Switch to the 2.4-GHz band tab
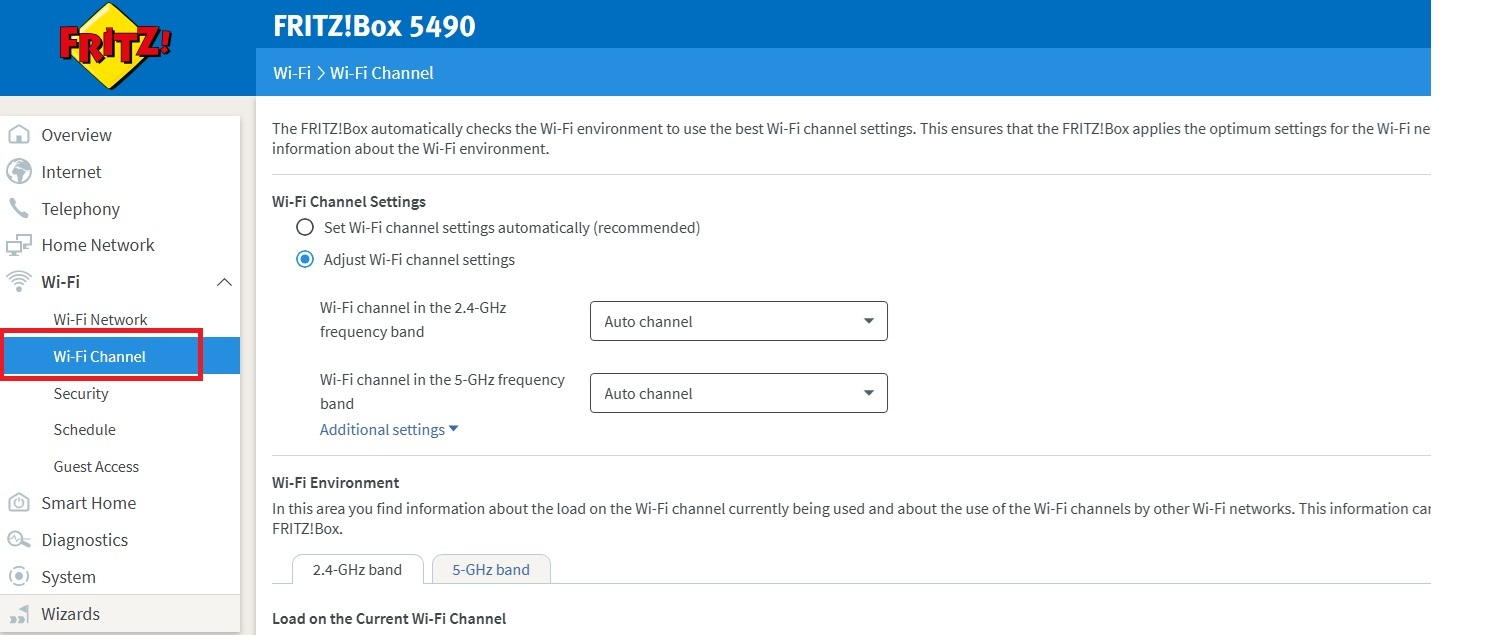 [x=357, y=570]
